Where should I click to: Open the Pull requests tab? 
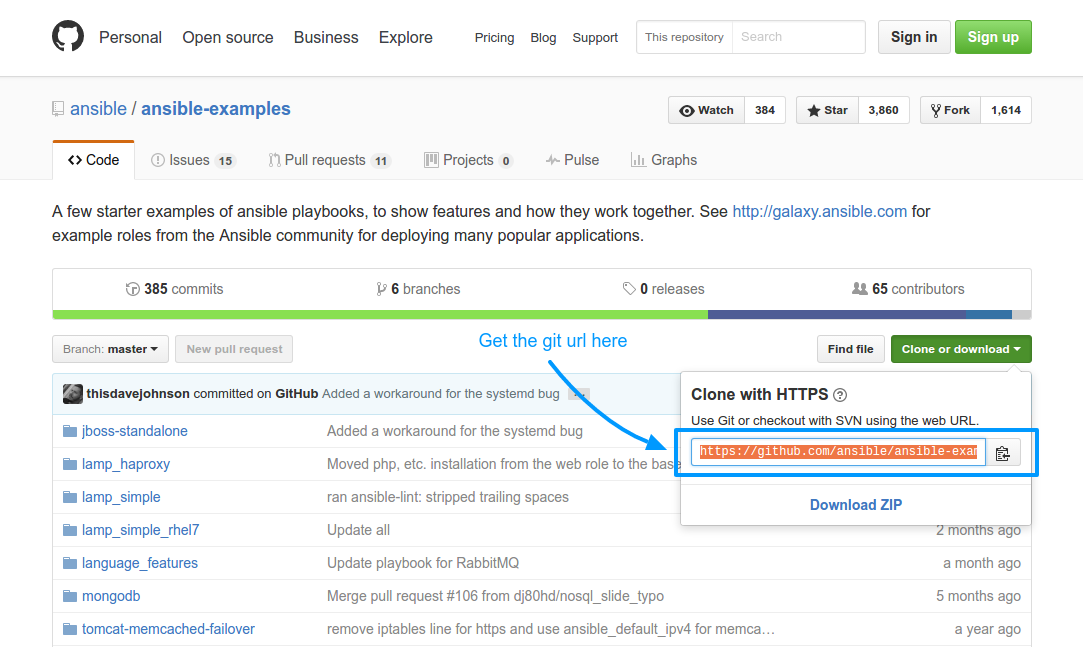click(329, 160)
